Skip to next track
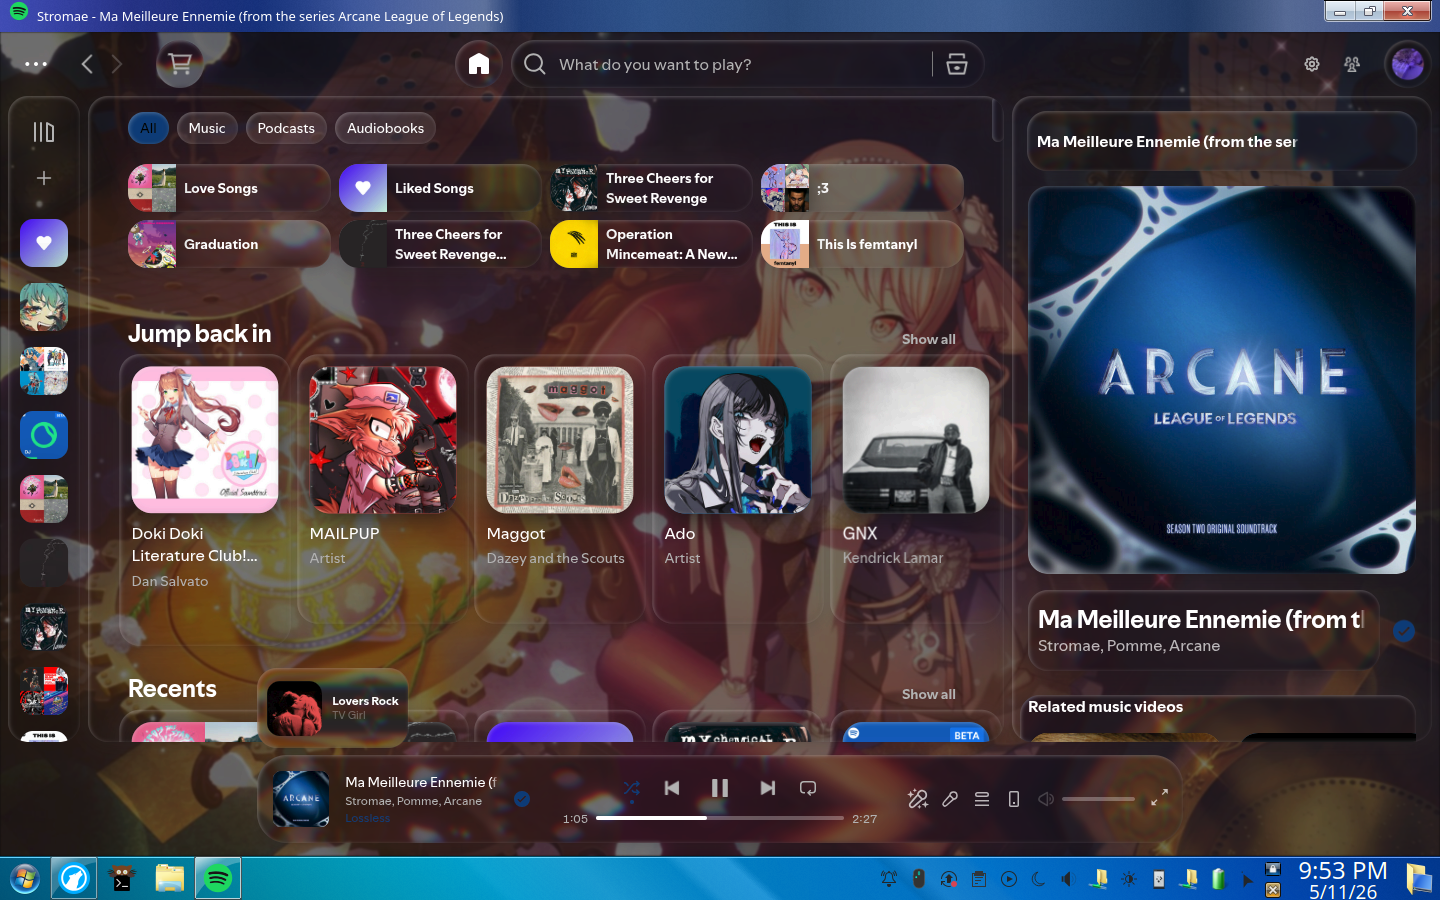This screenshot has height=900, width=1440. (768, 788)
